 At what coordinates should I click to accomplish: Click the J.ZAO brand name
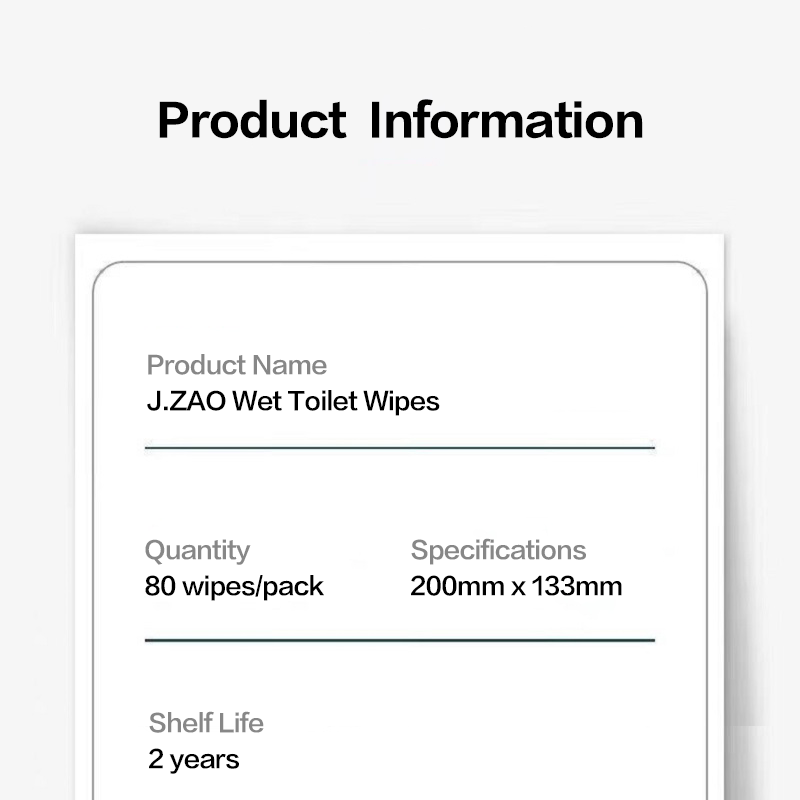[186, 401]
